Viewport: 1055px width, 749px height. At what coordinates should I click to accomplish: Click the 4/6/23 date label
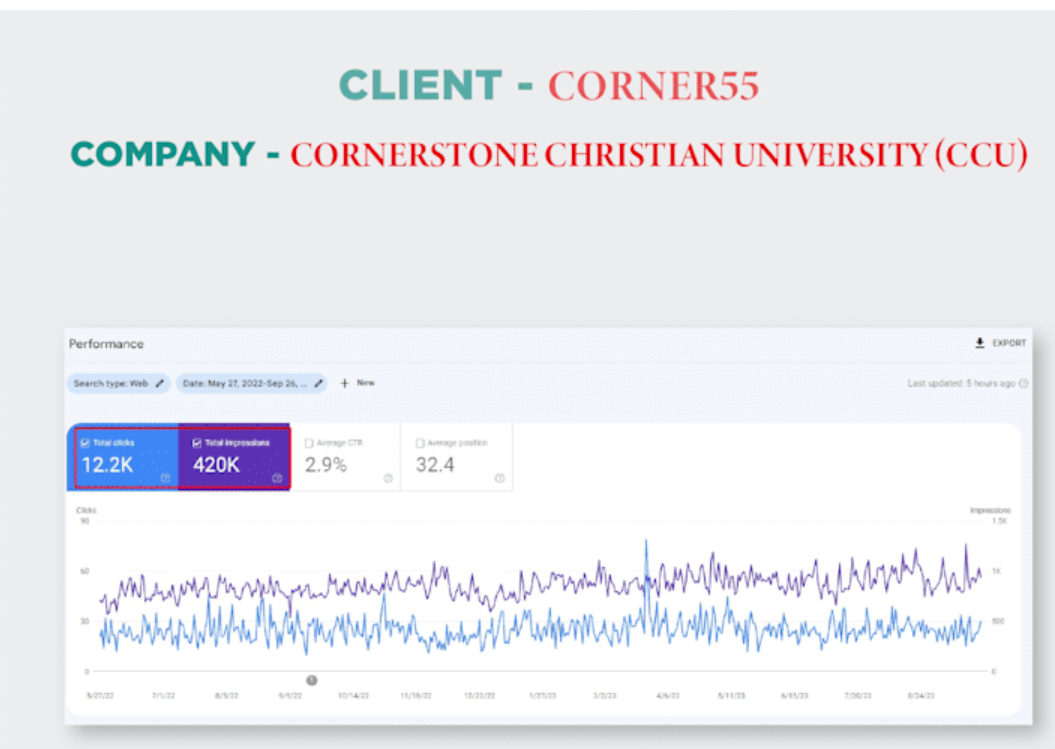(x=667, y=695)
